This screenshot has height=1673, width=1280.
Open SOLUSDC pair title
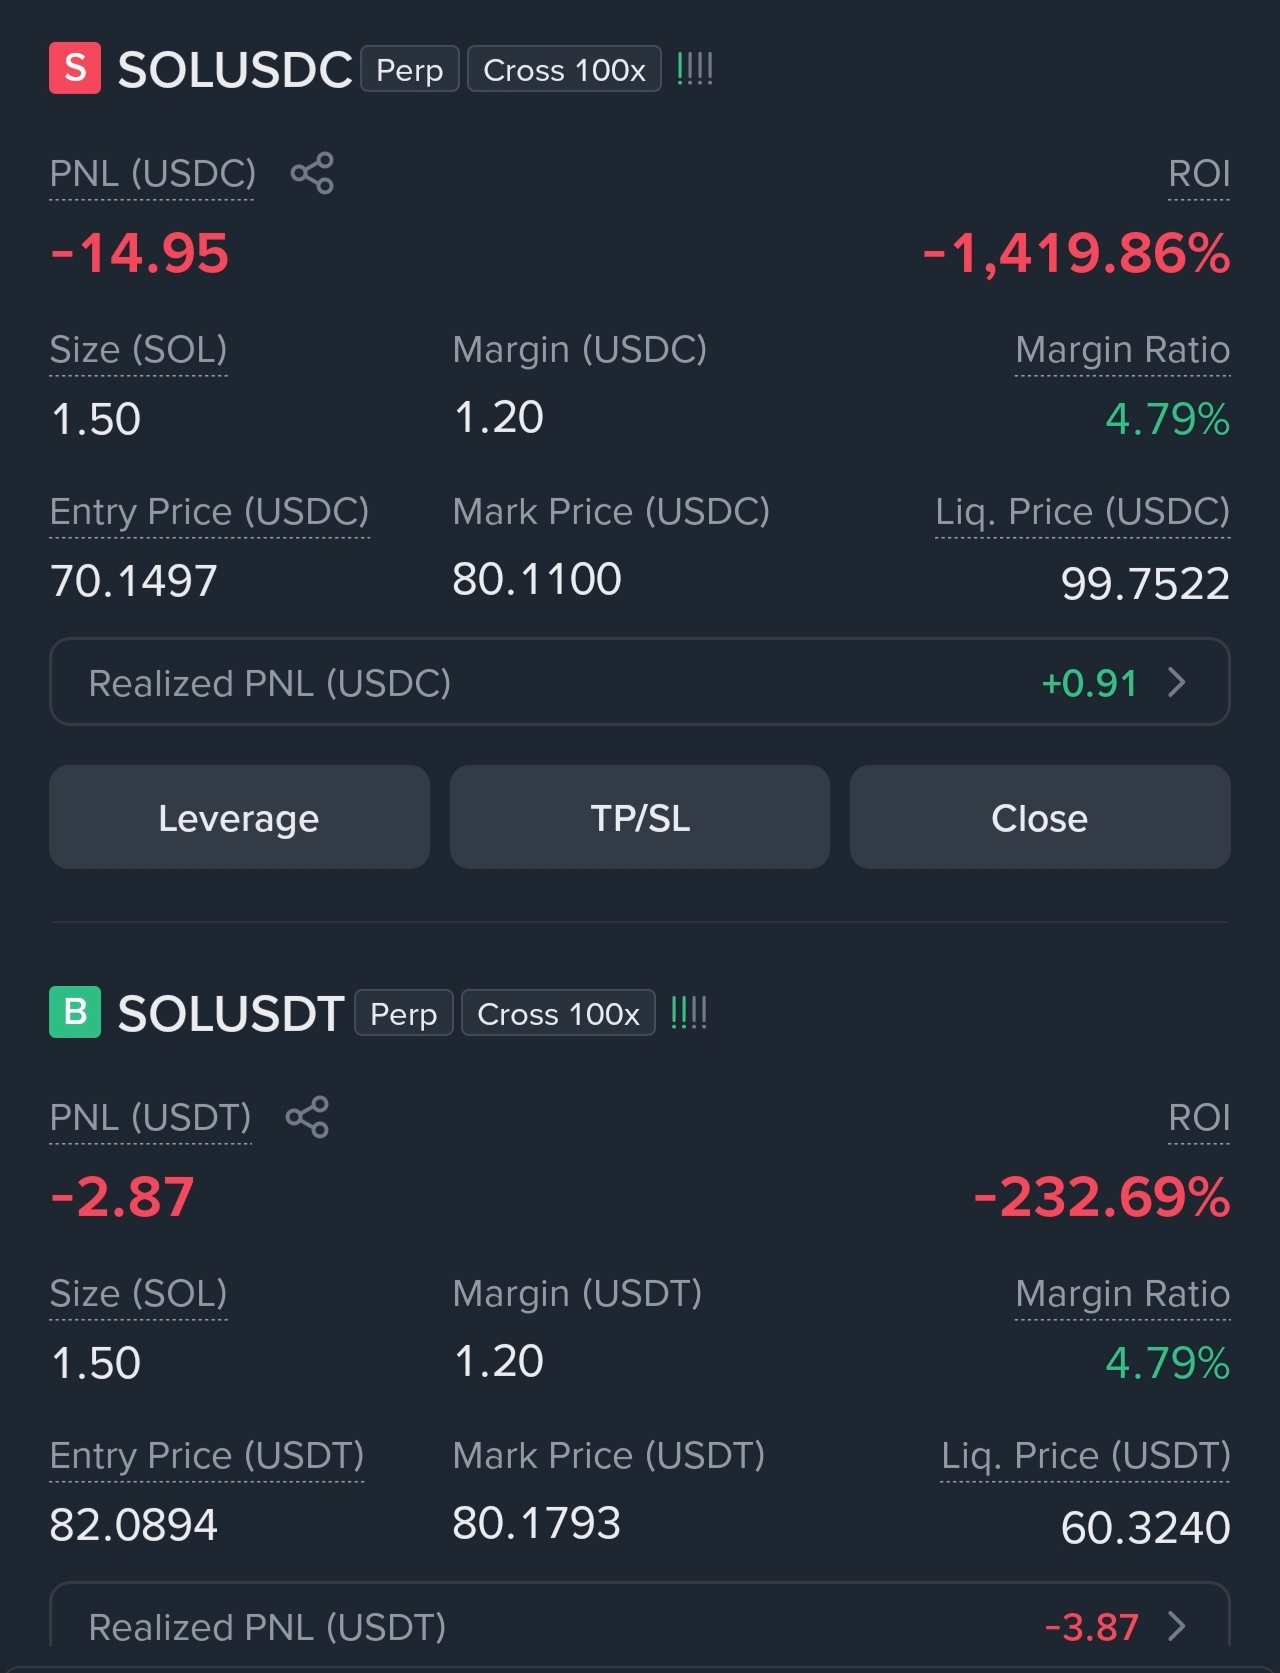click(235, 69)
